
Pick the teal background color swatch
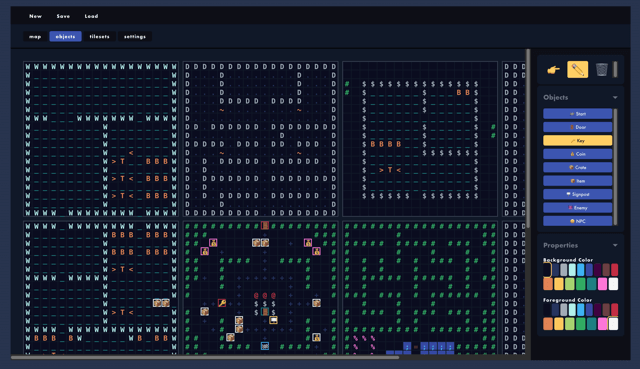591,284
